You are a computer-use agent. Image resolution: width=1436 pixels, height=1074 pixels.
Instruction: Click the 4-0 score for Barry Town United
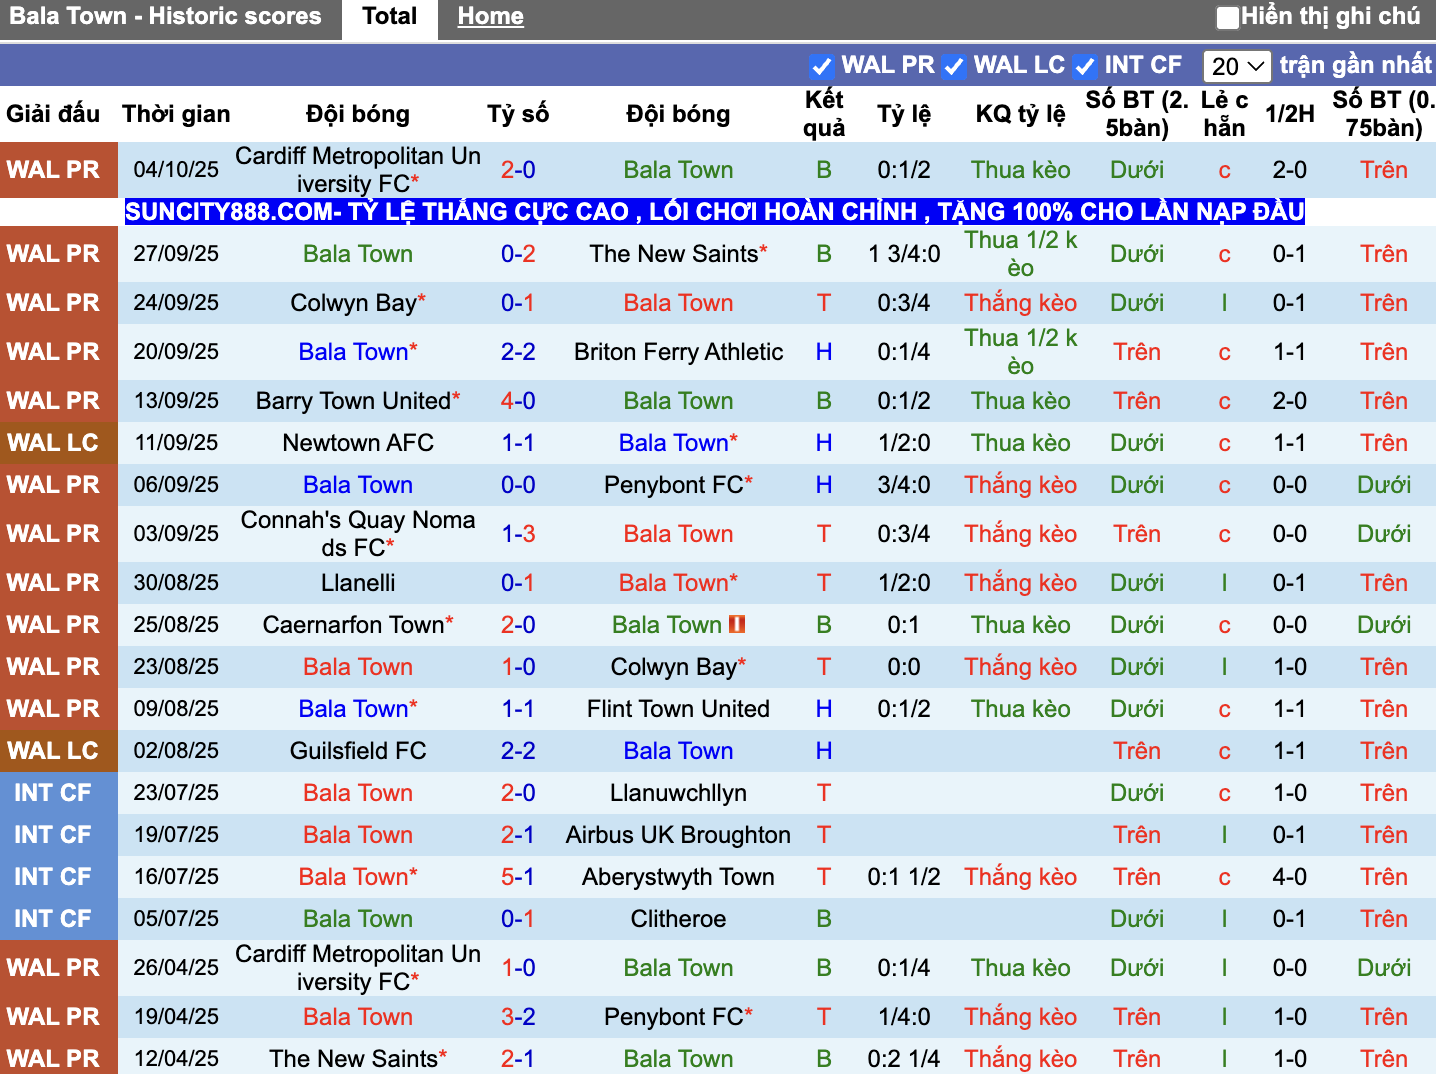point(518,401)
